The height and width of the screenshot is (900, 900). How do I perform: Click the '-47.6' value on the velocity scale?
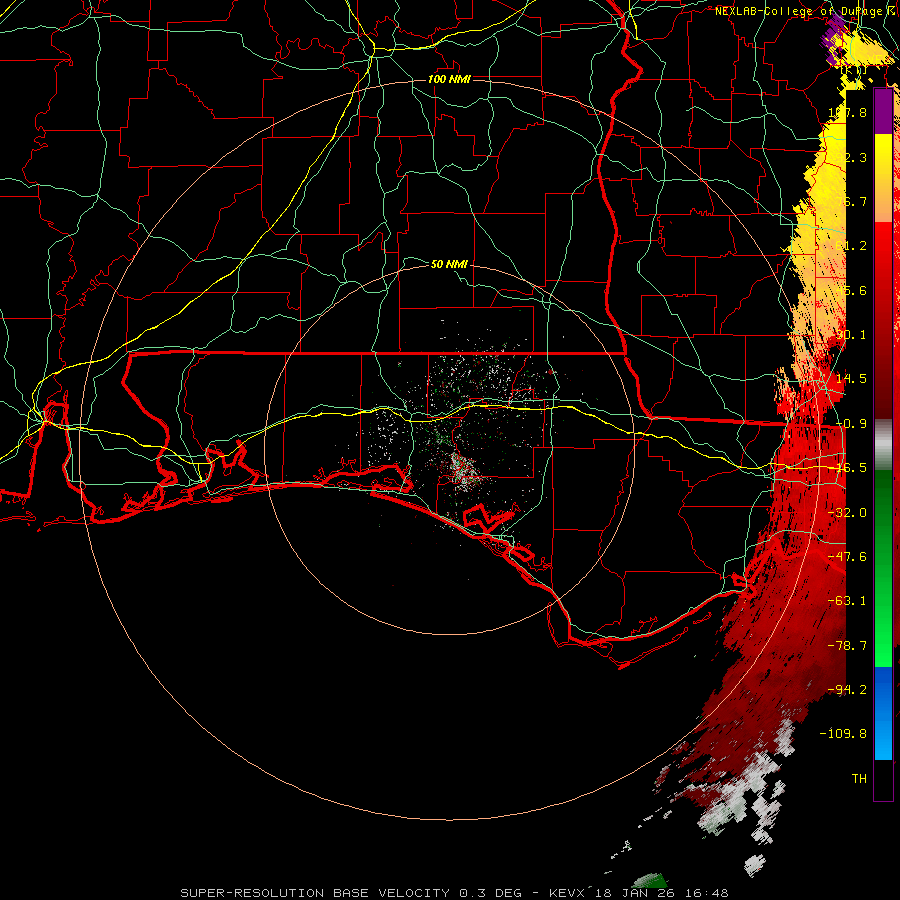point(848,557)
